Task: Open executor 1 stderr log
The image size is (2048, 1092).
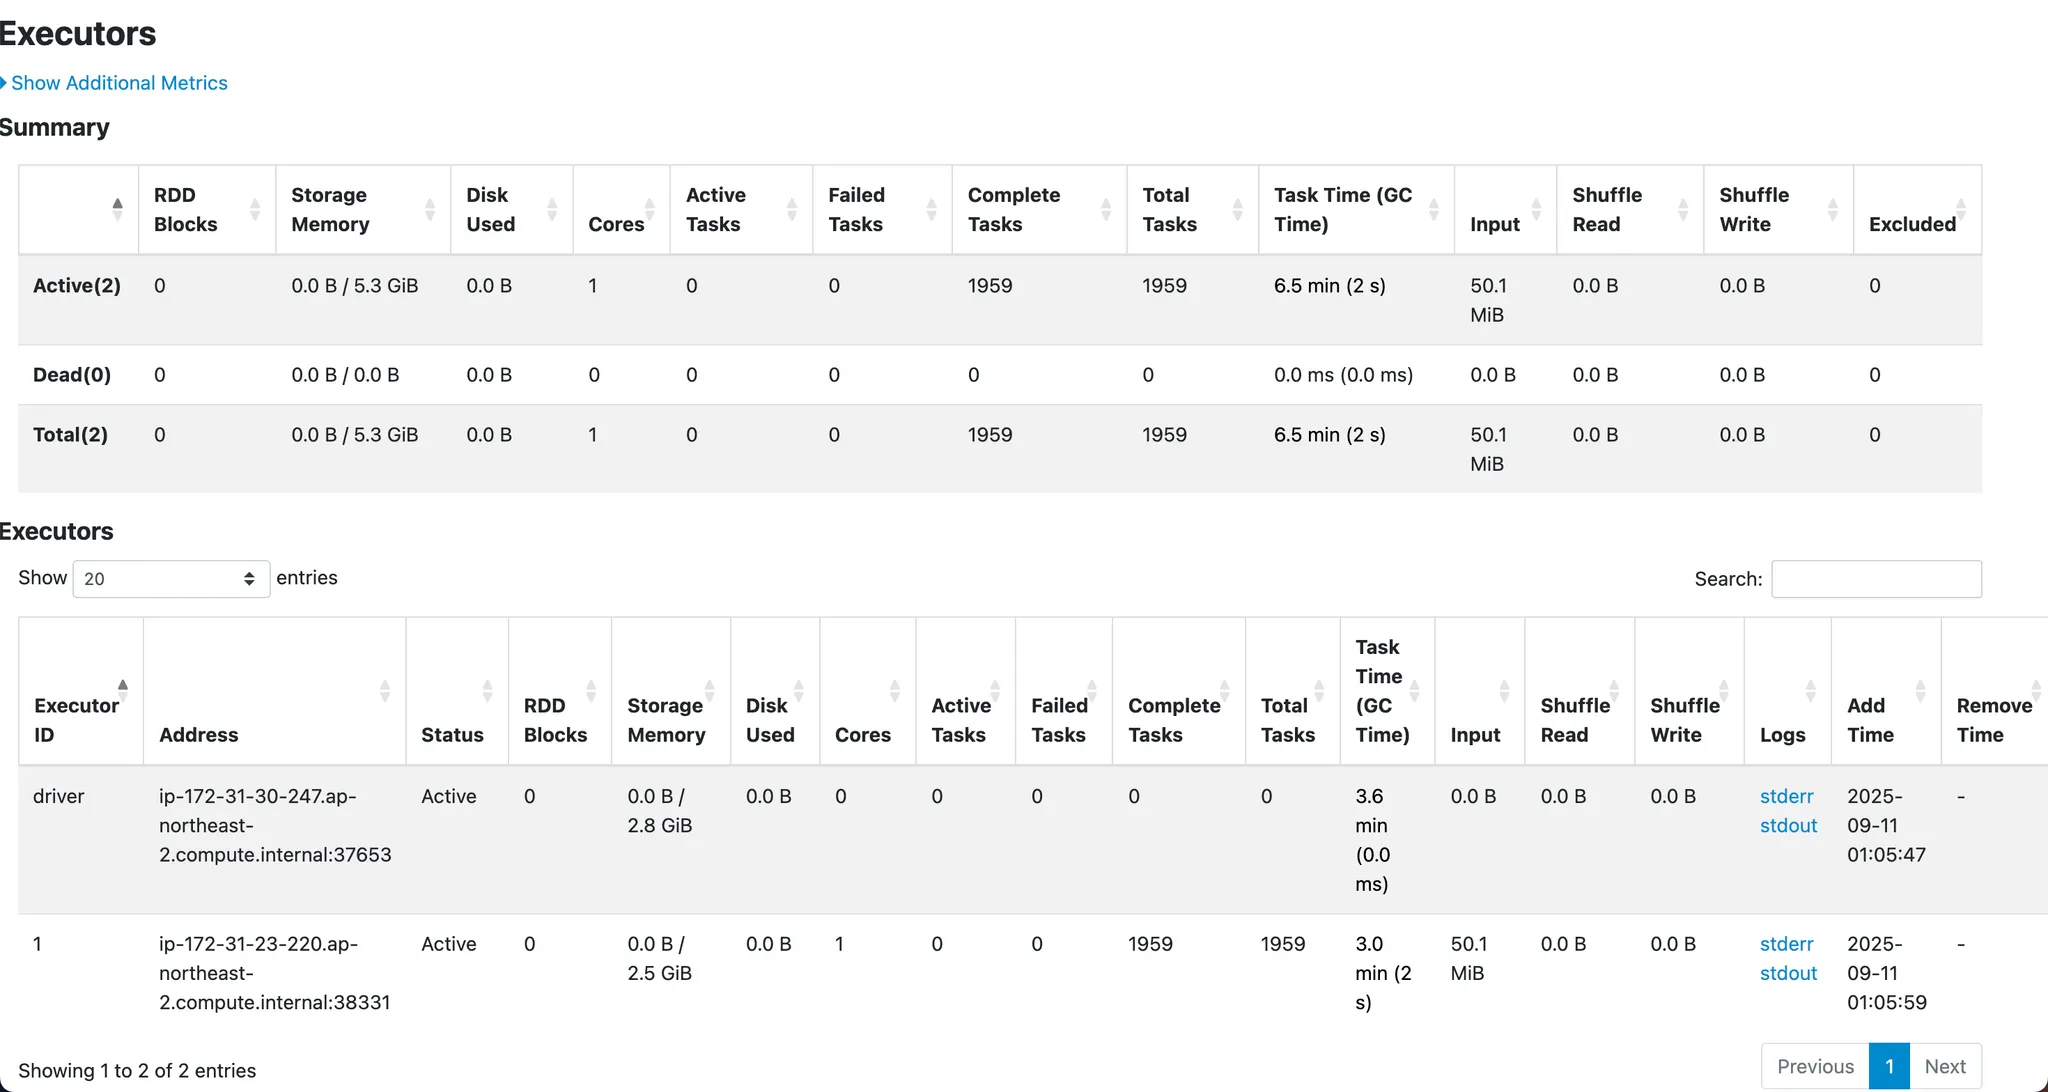Action: [1786, 944]
